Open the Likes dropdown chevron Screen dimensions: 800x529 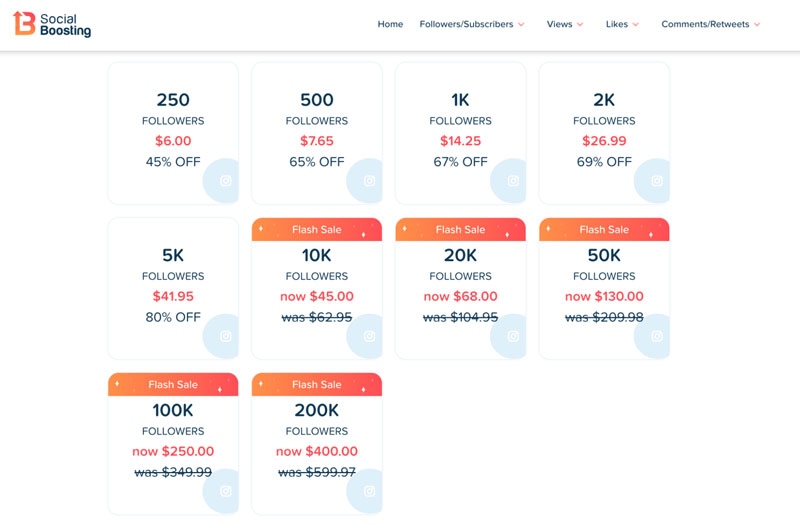(636, 25)
